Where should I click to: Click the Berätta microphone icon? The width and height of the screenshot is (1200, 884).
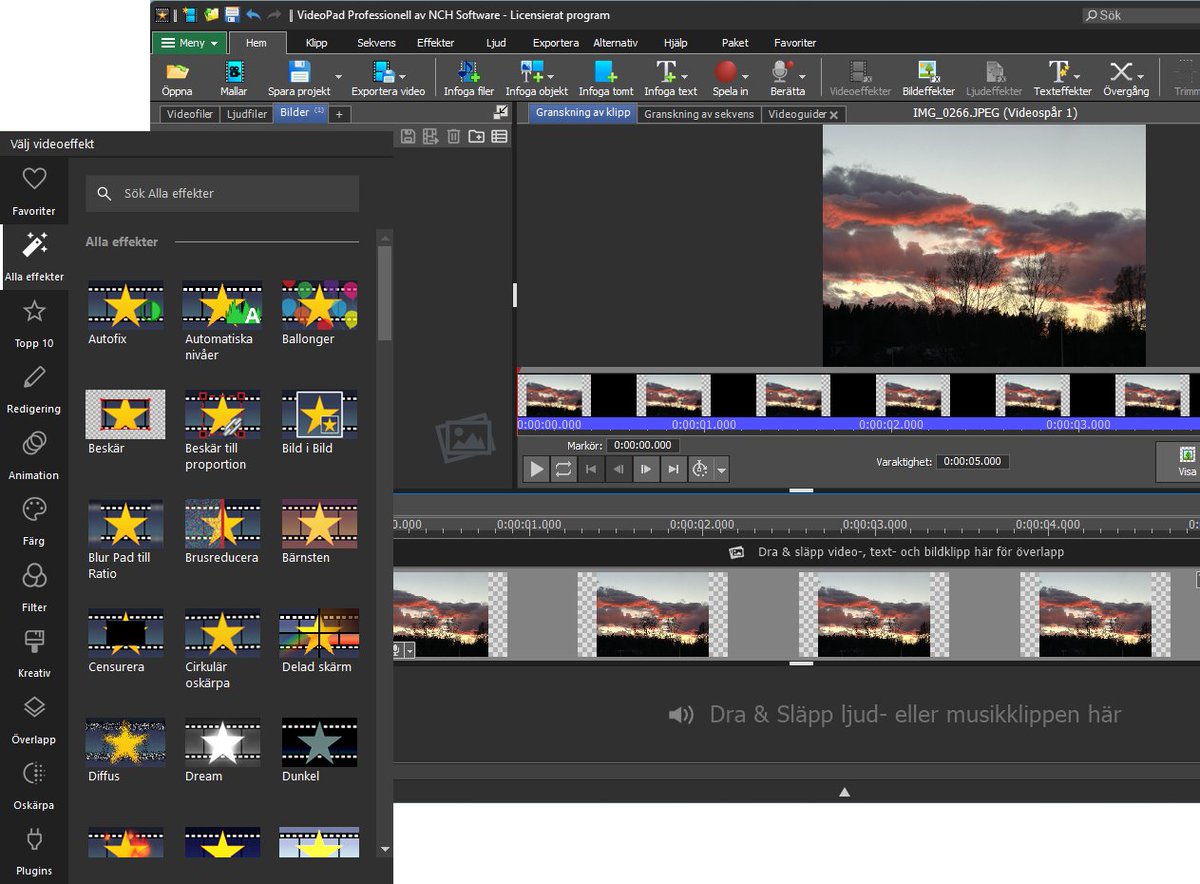(x=781, y=72)
